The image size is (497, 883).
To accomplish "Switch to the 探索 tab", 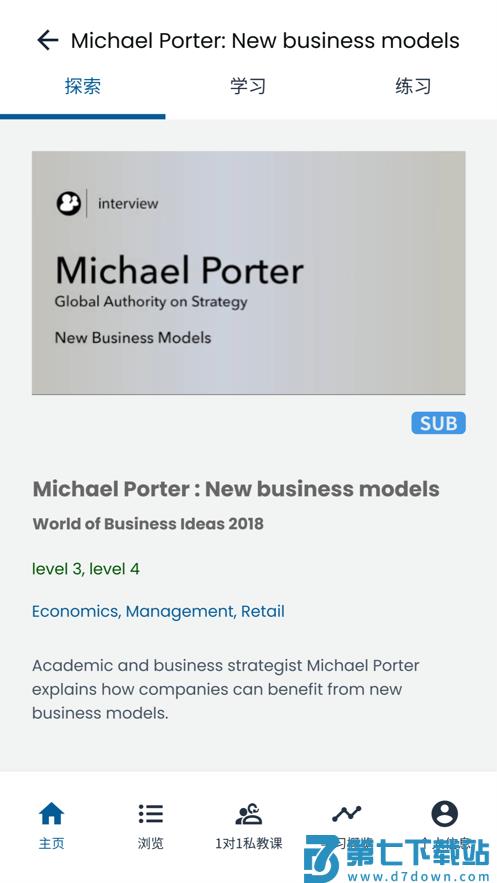I will click(x=83, y=86).
